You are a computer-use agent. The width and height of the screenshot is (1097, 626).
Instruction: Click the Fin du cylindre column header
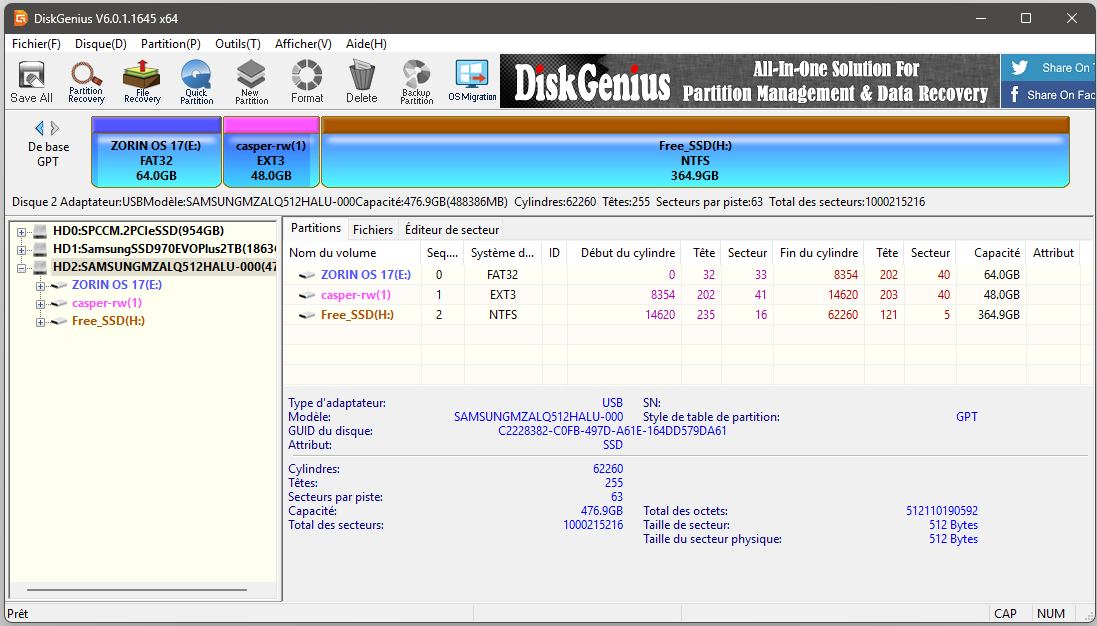pyautogui.click(x=819, y=253)
